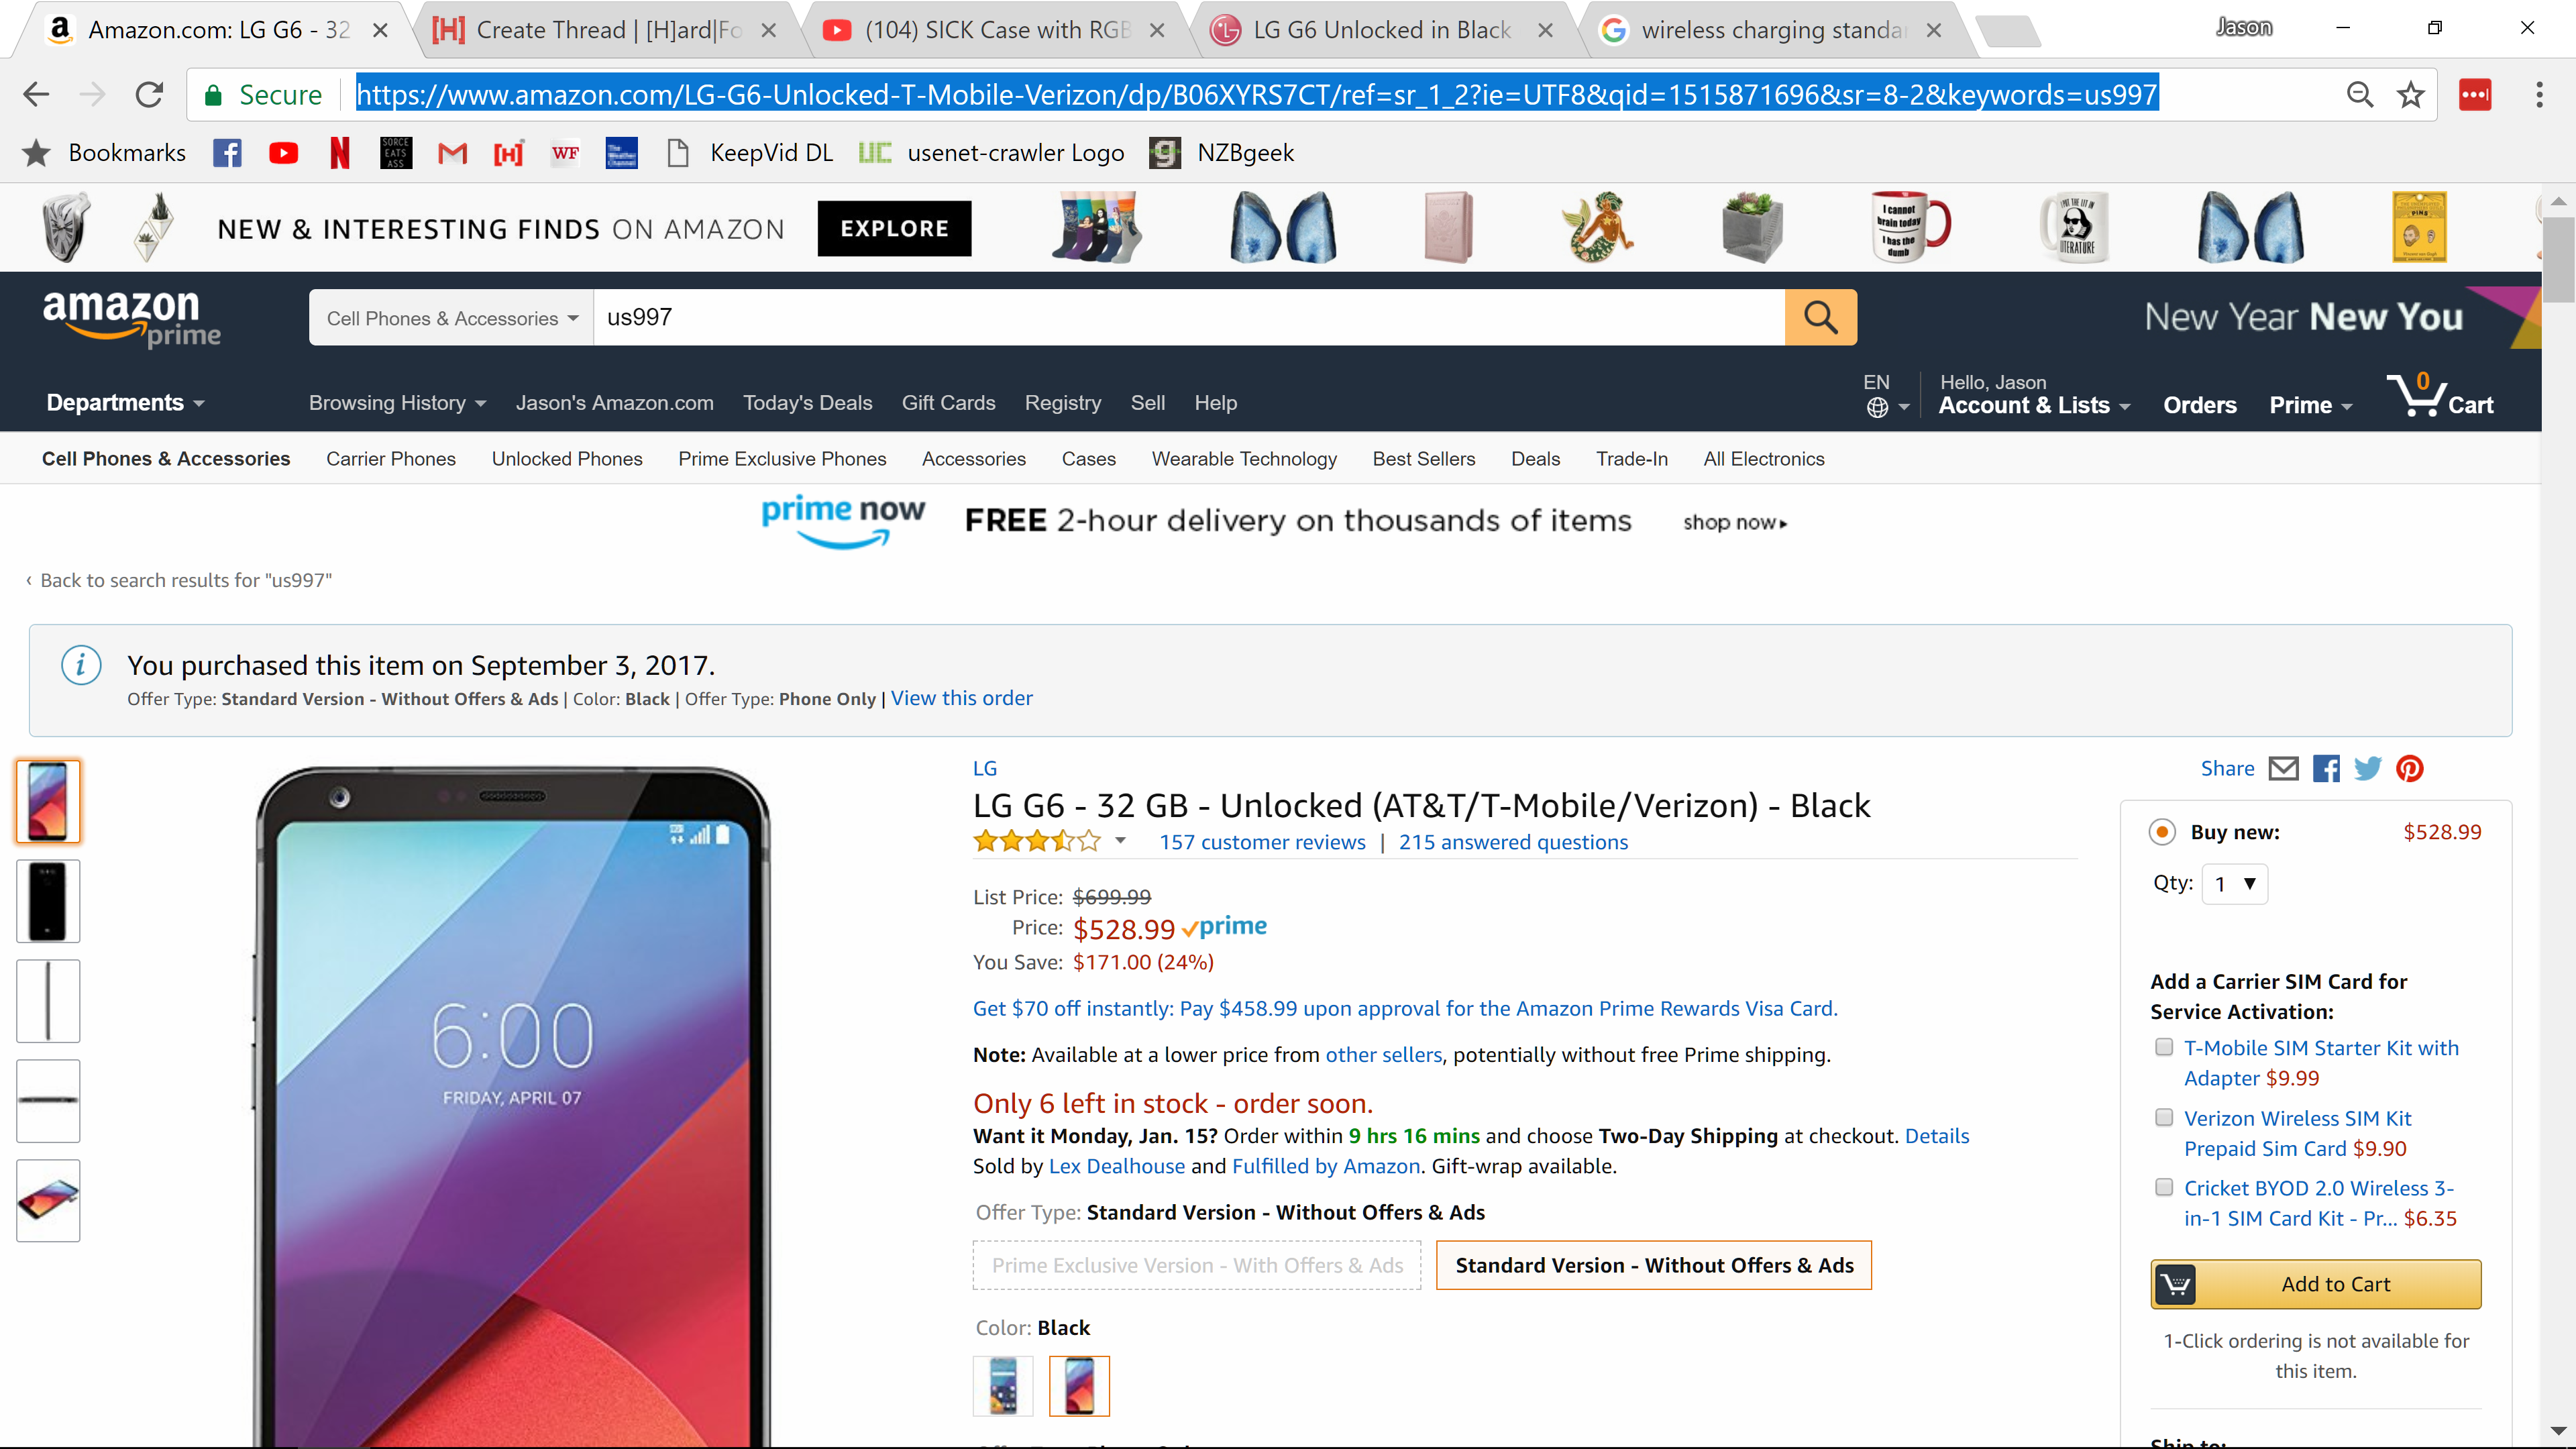Expand Cell Phones & Accessories search category dropdown
The width and height of the screenshot is (2576, 1449).
click(452, 318)
